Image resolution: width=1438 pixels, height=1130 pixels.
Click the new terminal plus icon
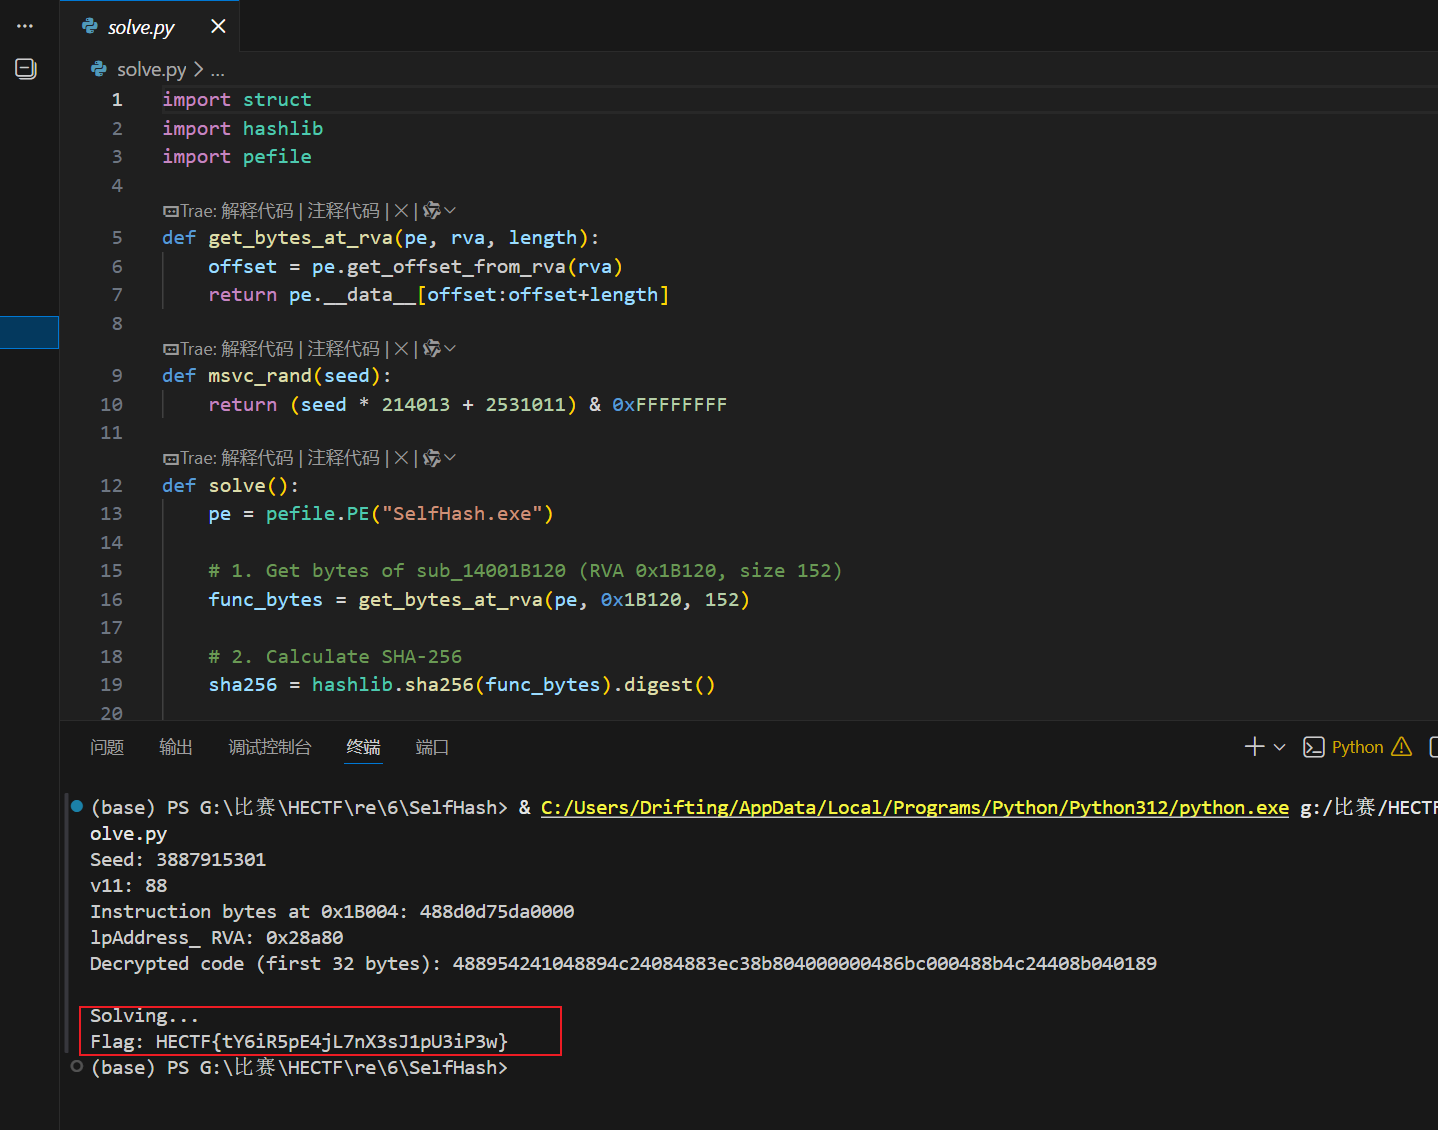point(1254,747)
